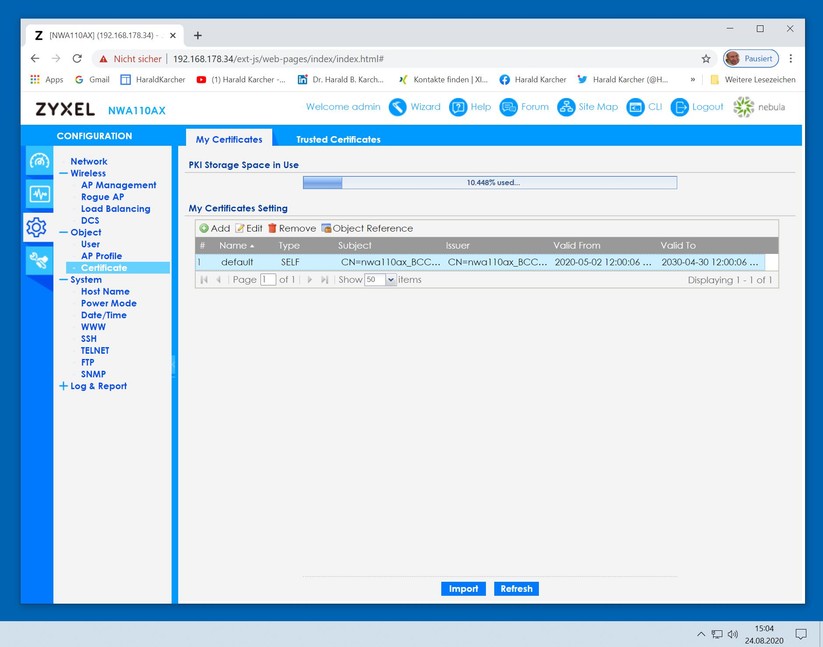Click the page number input field
823x647 pixels.
click(268, 280)
